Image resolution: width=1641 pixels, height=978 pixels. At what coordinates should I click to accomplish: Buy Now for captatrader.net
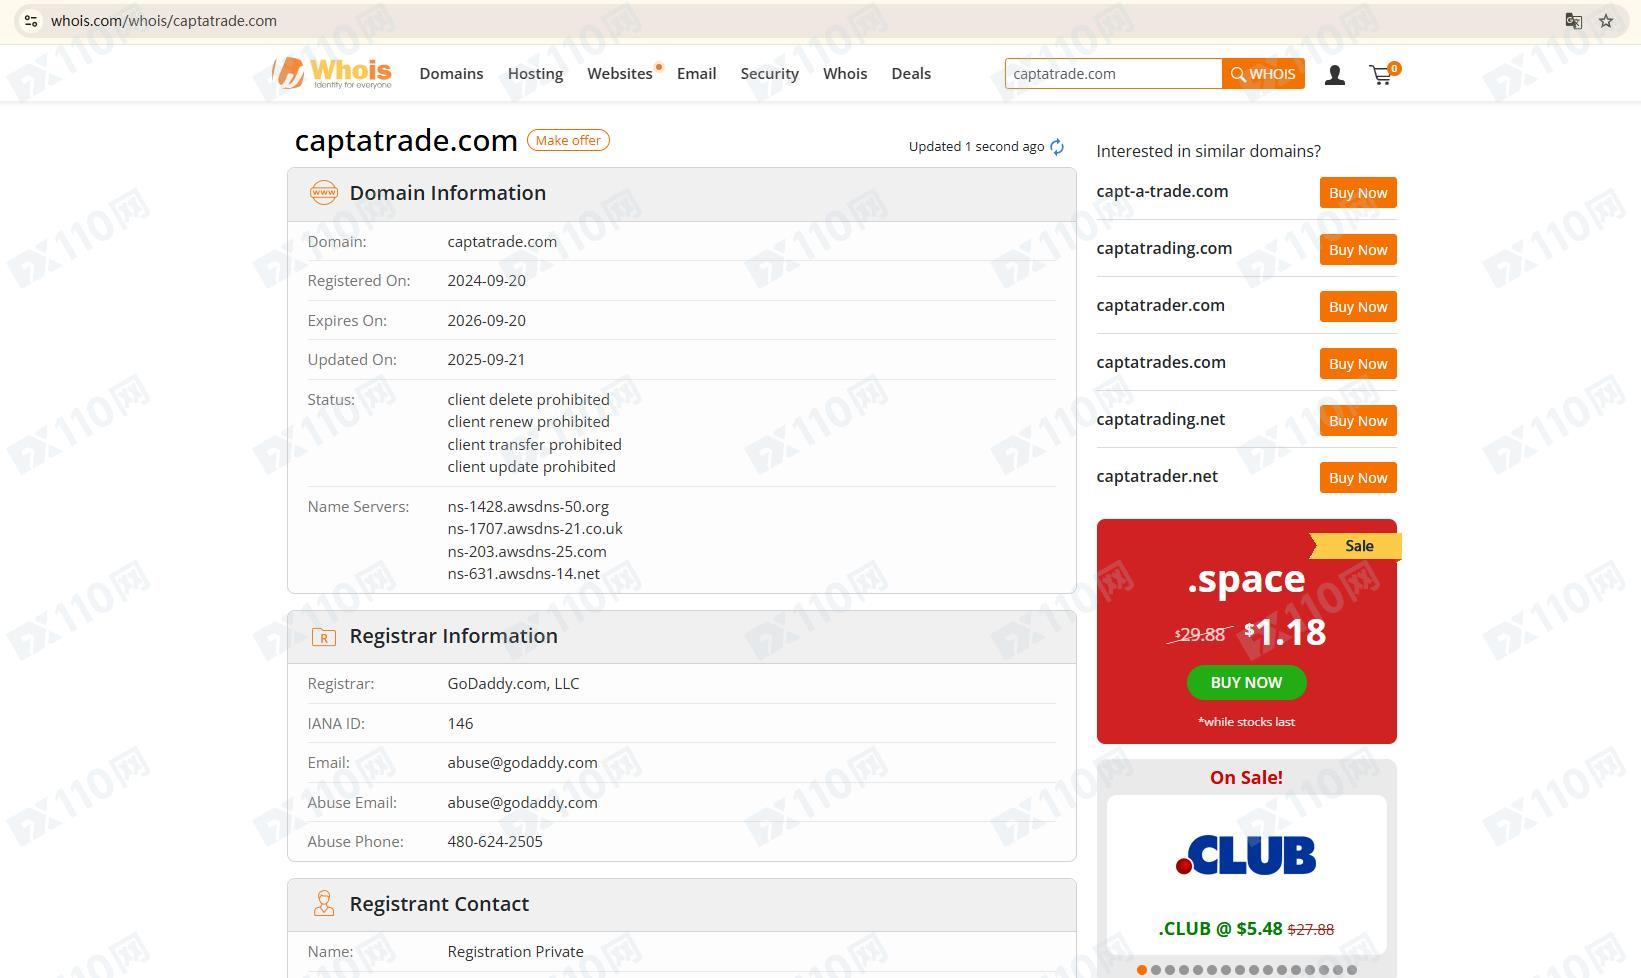click(1358, 478)
